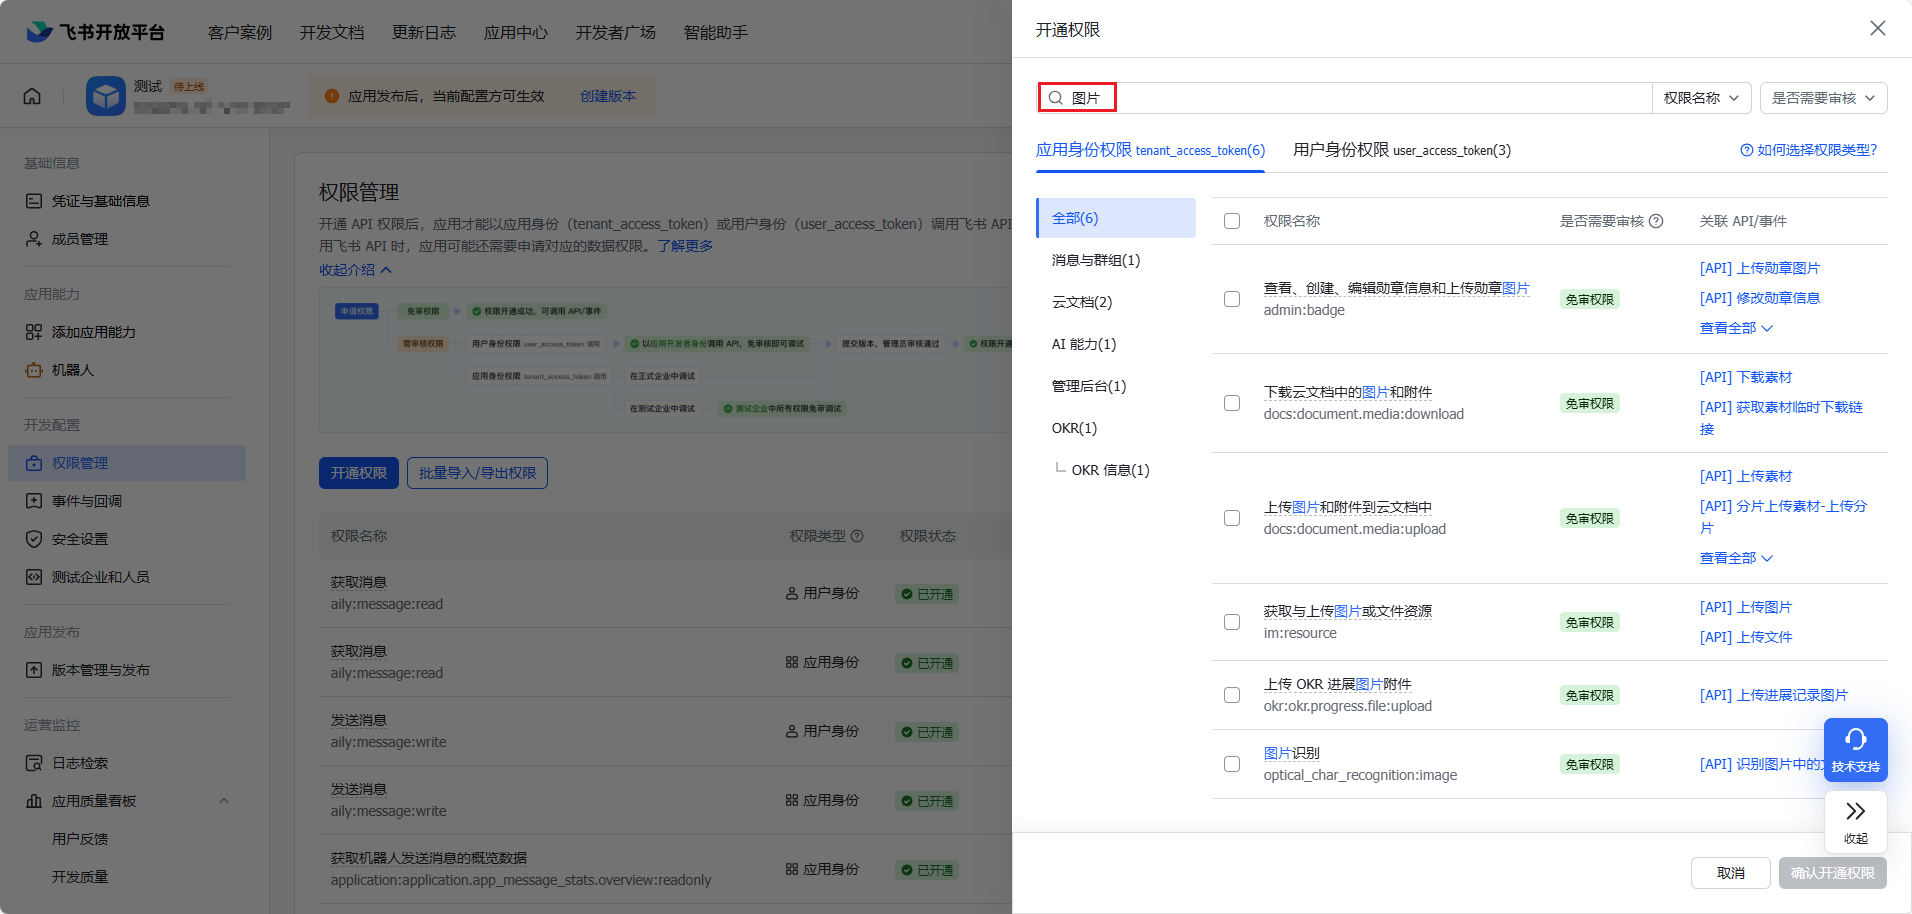This screenshot has width=1912, height=914.
Task: Check the select-all permissions checkbox
Action: tap(1231, 220)
